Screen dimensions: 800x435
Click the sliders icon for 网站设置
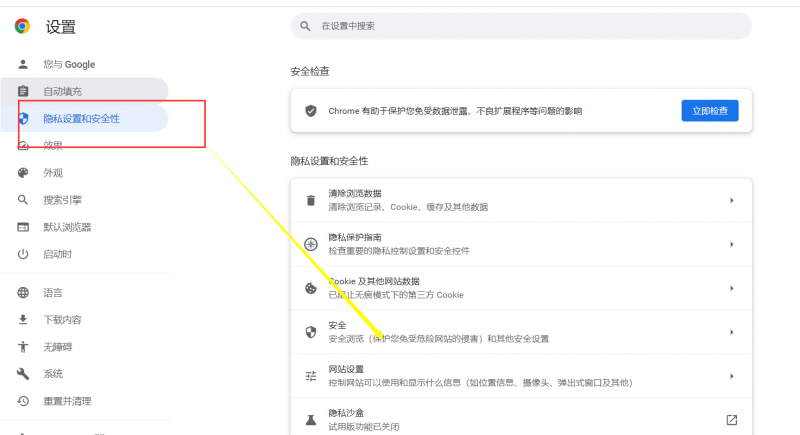(310, 376)
